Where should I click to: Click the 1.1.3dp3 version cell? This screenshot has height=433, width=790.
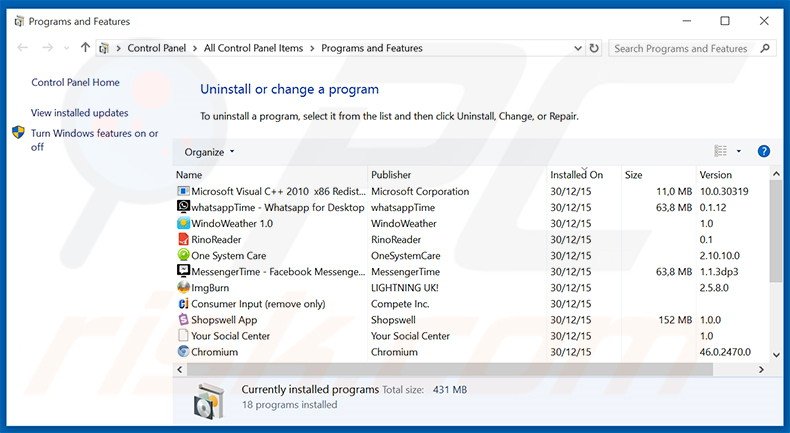719,272
